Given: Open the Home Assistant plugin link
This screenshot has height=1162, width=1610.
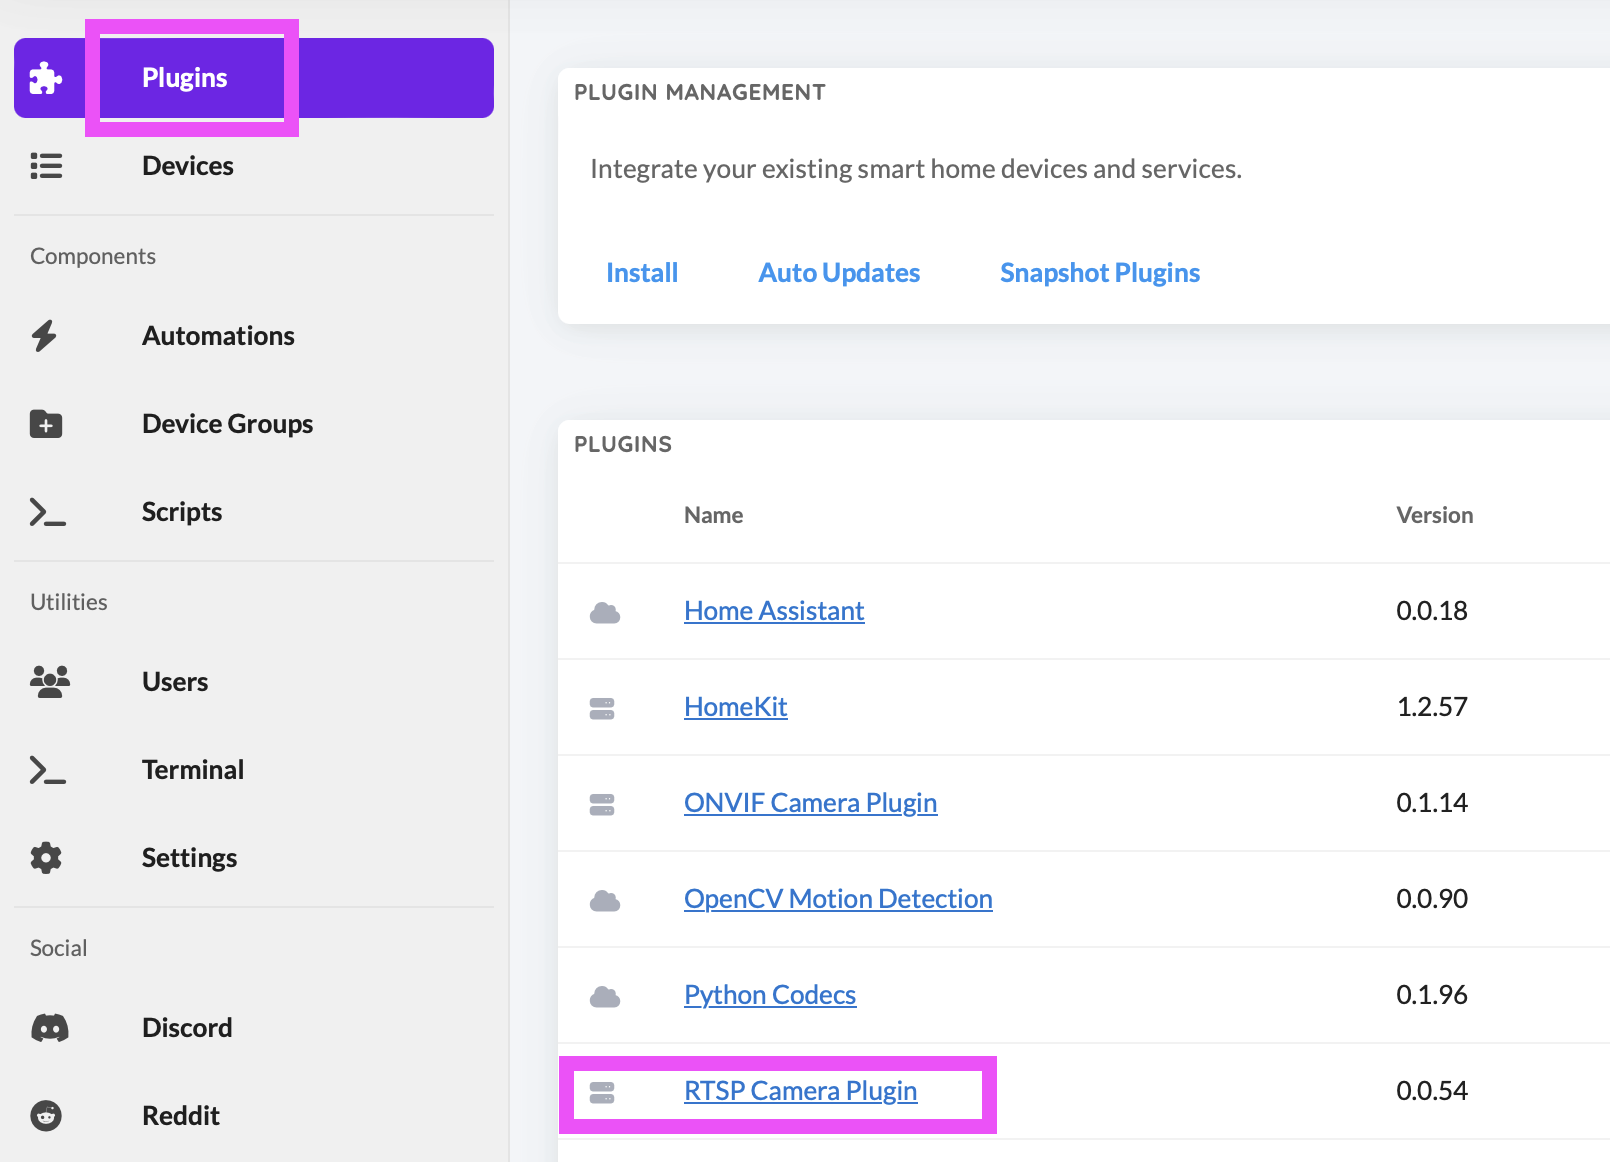Looking at the screenshot, I should coord(774,611).
